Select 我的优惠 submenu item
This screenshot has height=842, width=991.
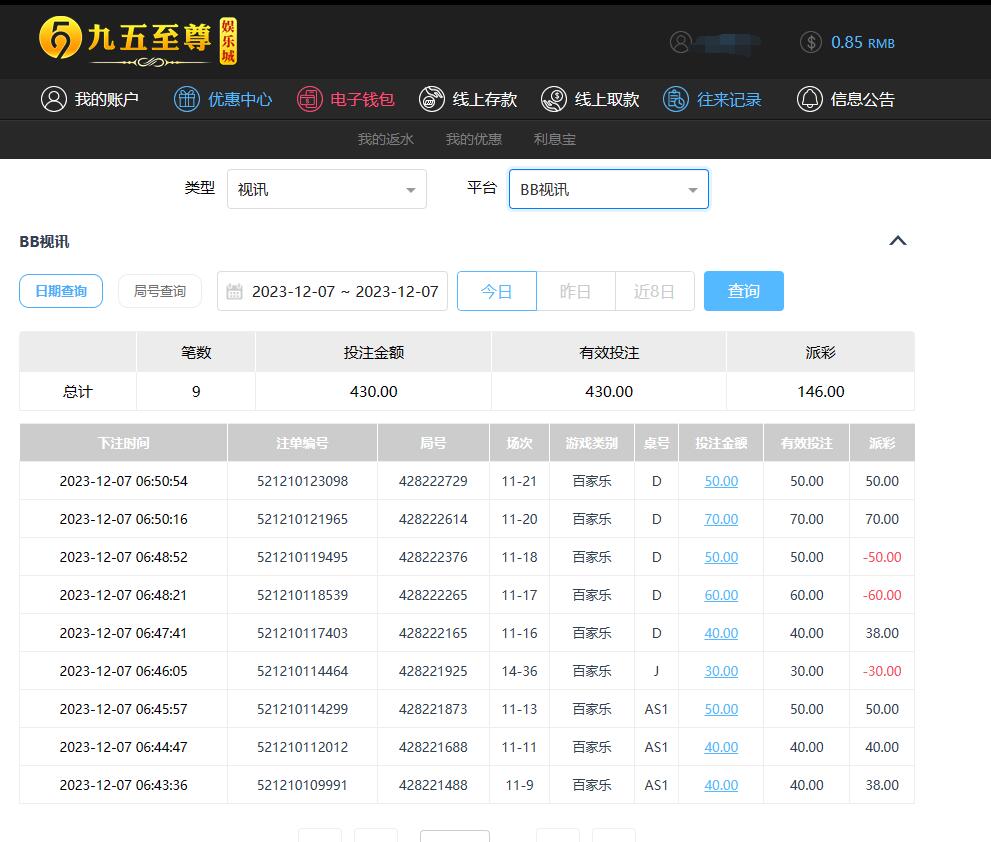(x=473, y=139)
